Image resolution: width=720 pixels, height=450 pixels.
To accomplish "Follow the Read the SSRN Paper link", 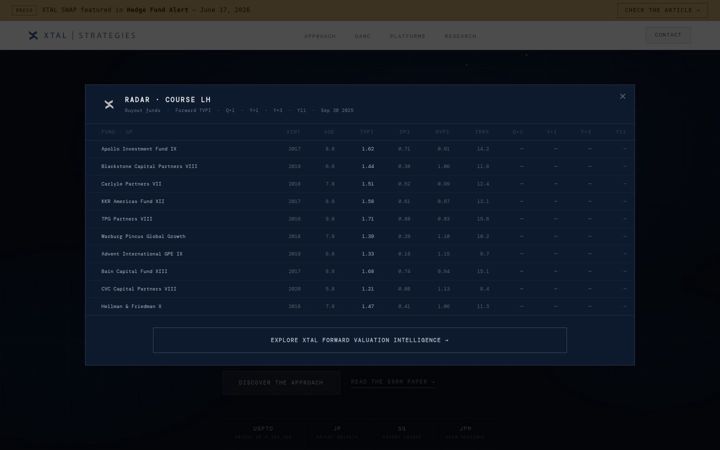I will [393, 382].
